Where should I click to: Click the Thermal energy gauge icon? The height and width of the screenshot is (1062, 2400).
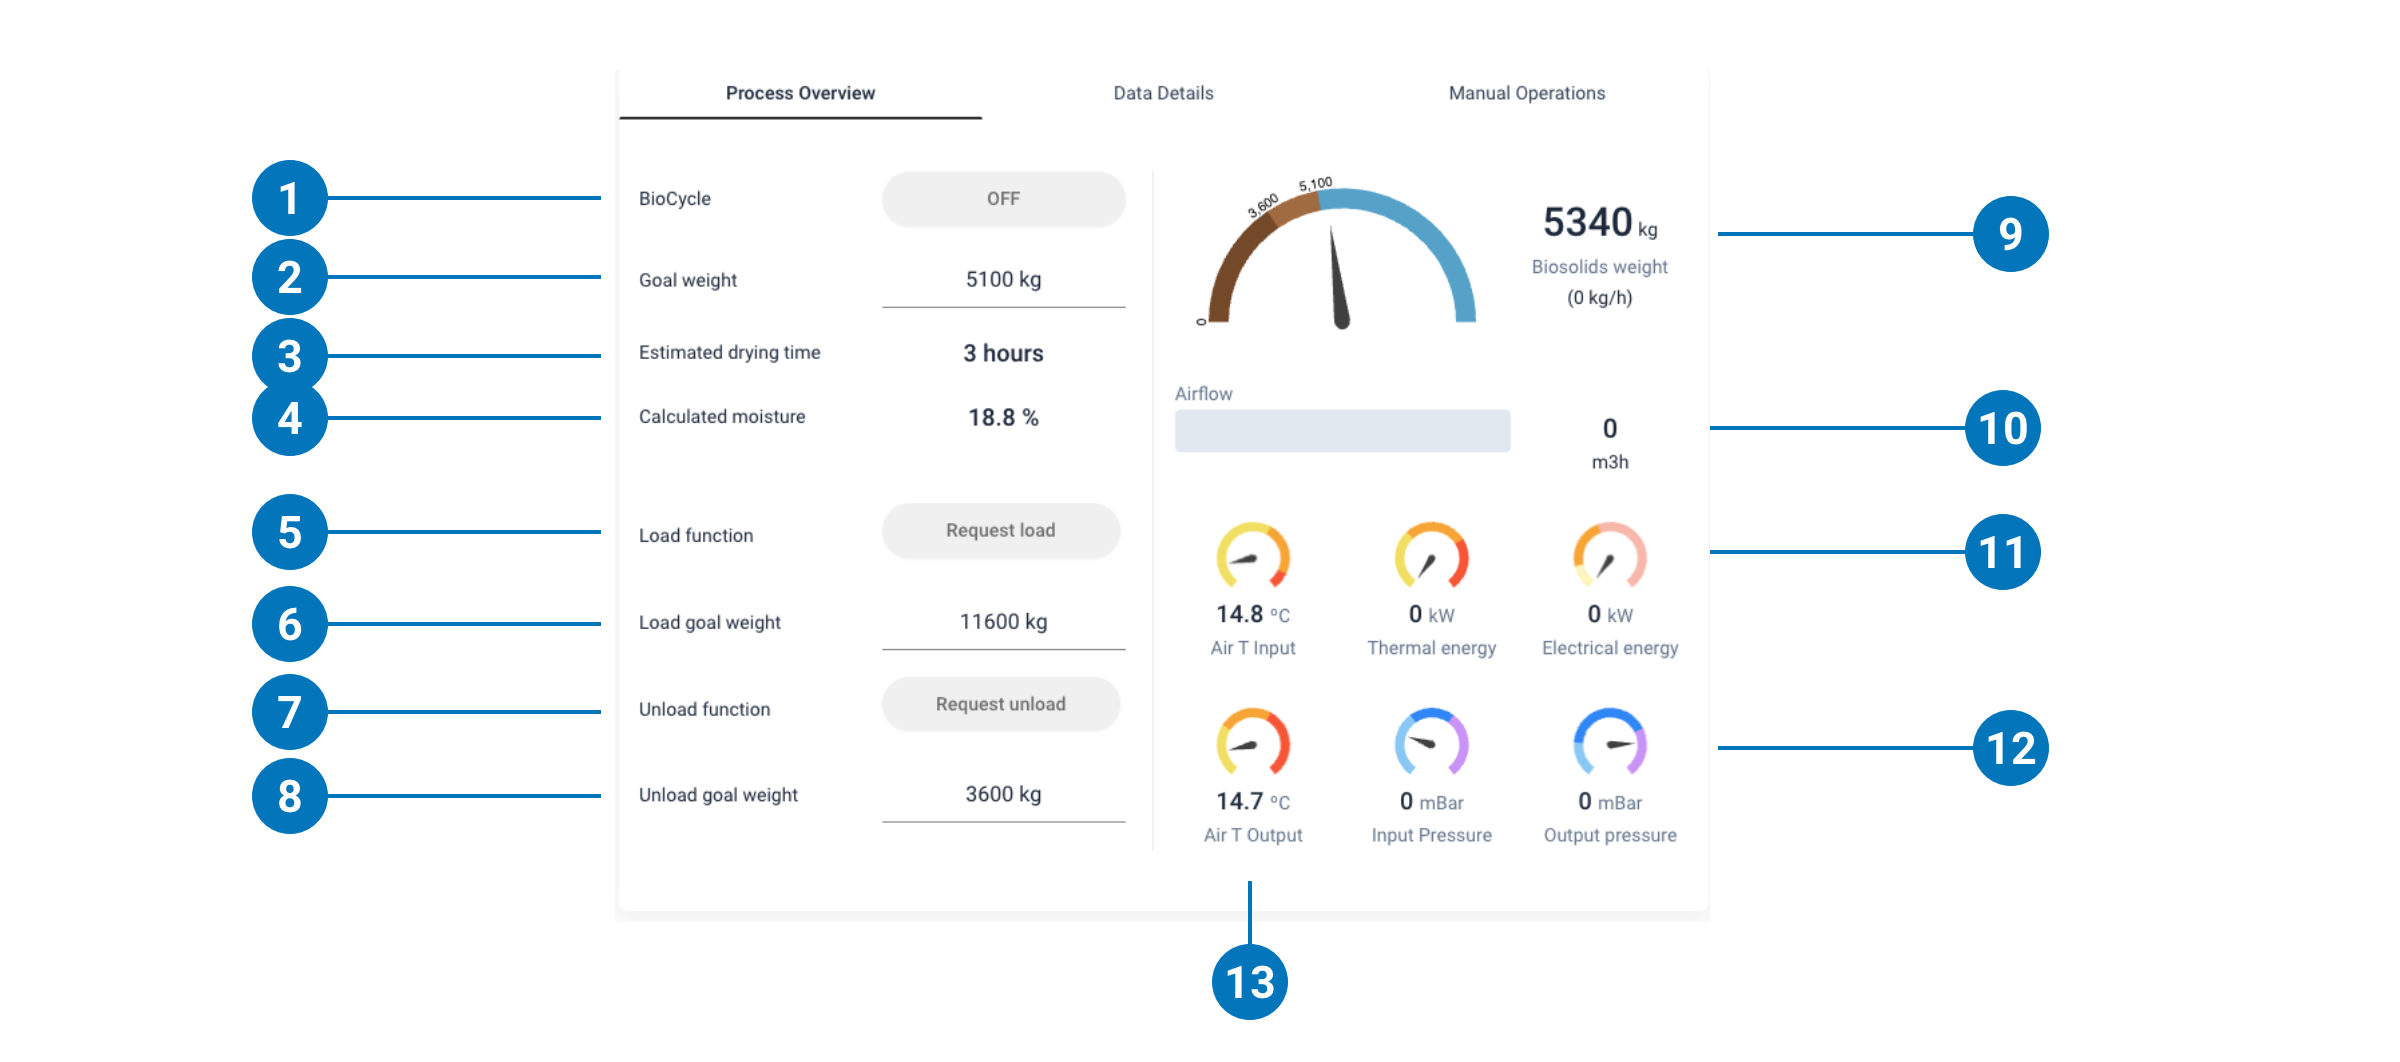[1432, 555]
